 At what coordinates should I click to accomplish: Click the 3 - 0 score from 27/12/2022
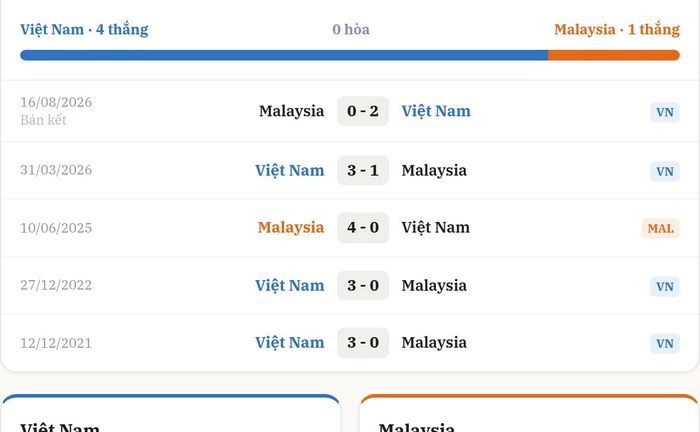click(x=363, y=285)
